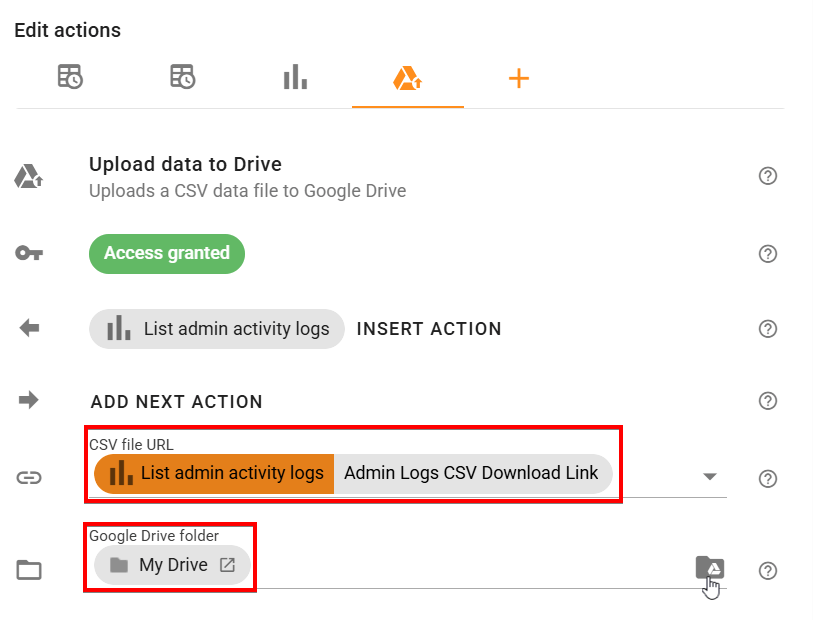Click the bar chart report action icon
Viewport: 813px width, 620px height.
(295, 76)
